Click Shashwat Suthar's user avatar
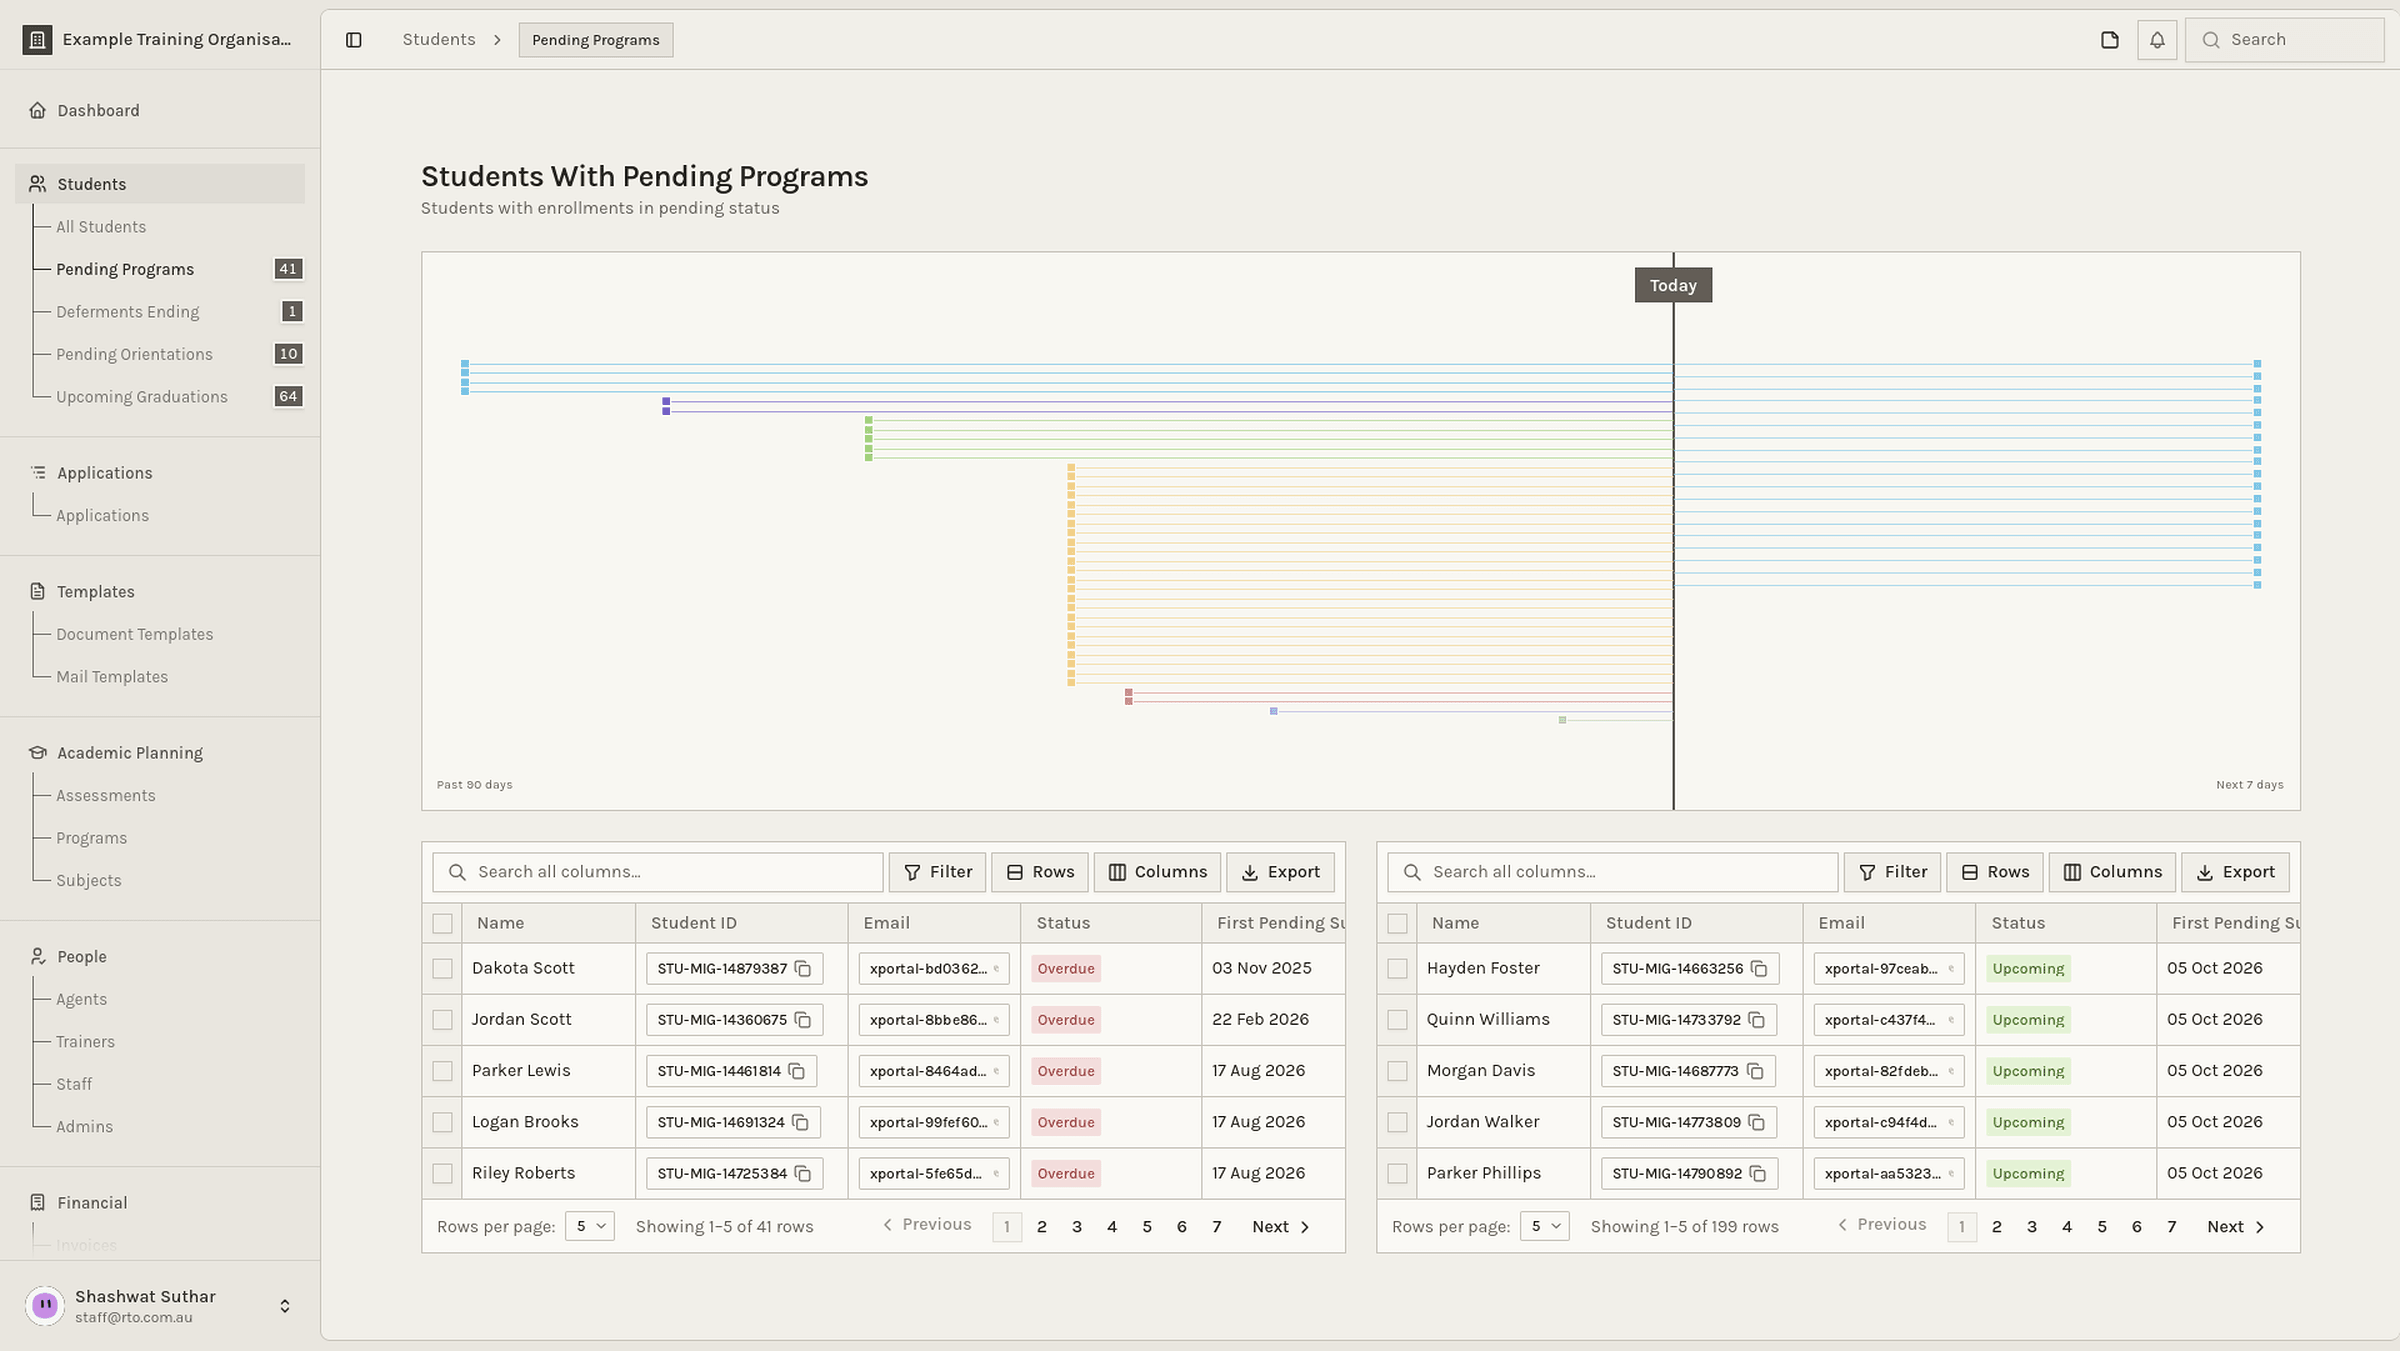 pos(45,1305)
